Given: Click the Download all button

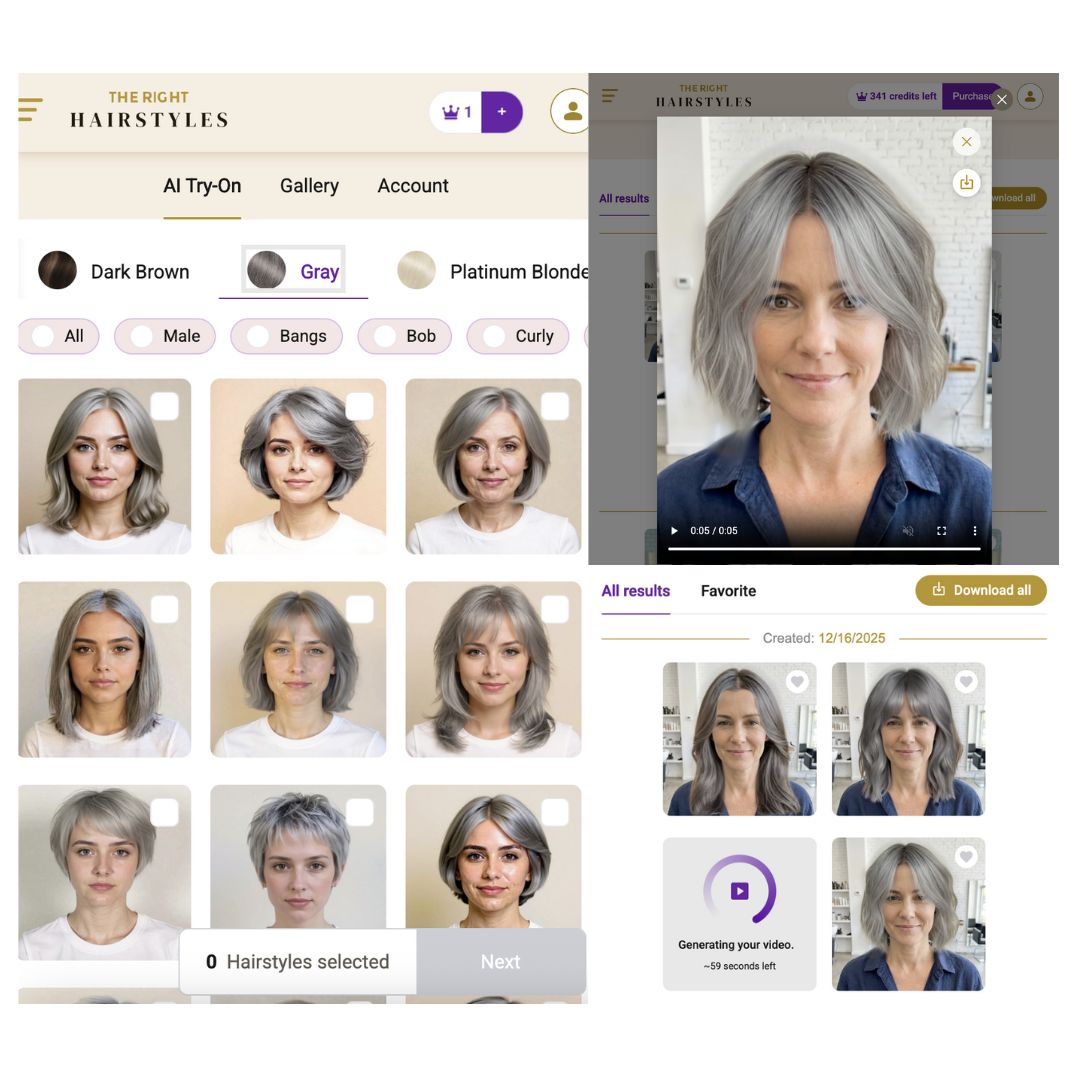Looking at the screenshot, I should point(981,590).
